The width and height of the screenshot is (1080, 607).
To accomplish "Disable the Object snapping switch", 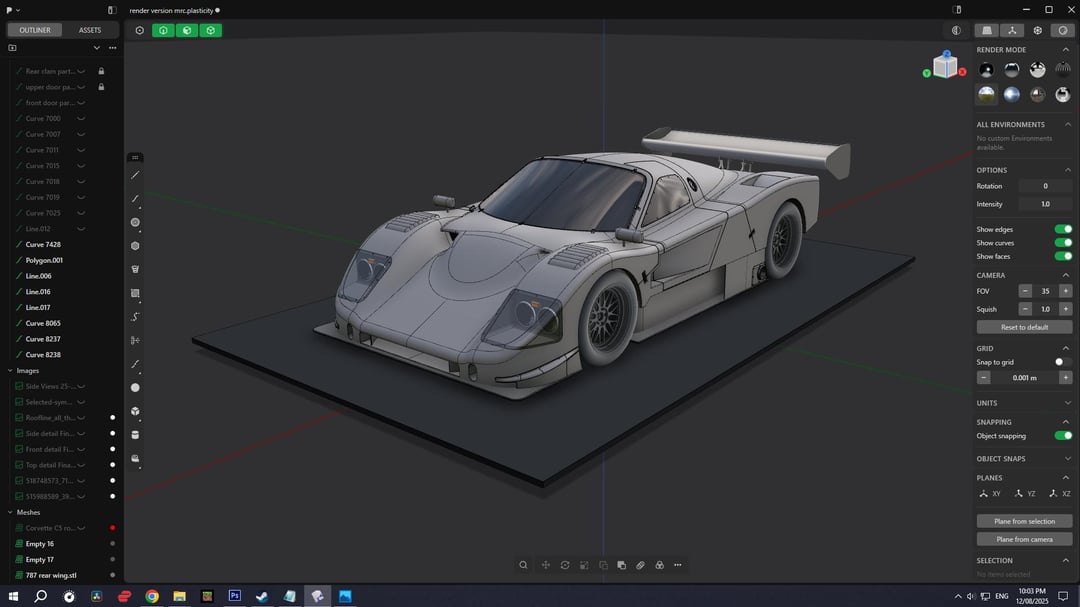I will (x=1063, y=436).
